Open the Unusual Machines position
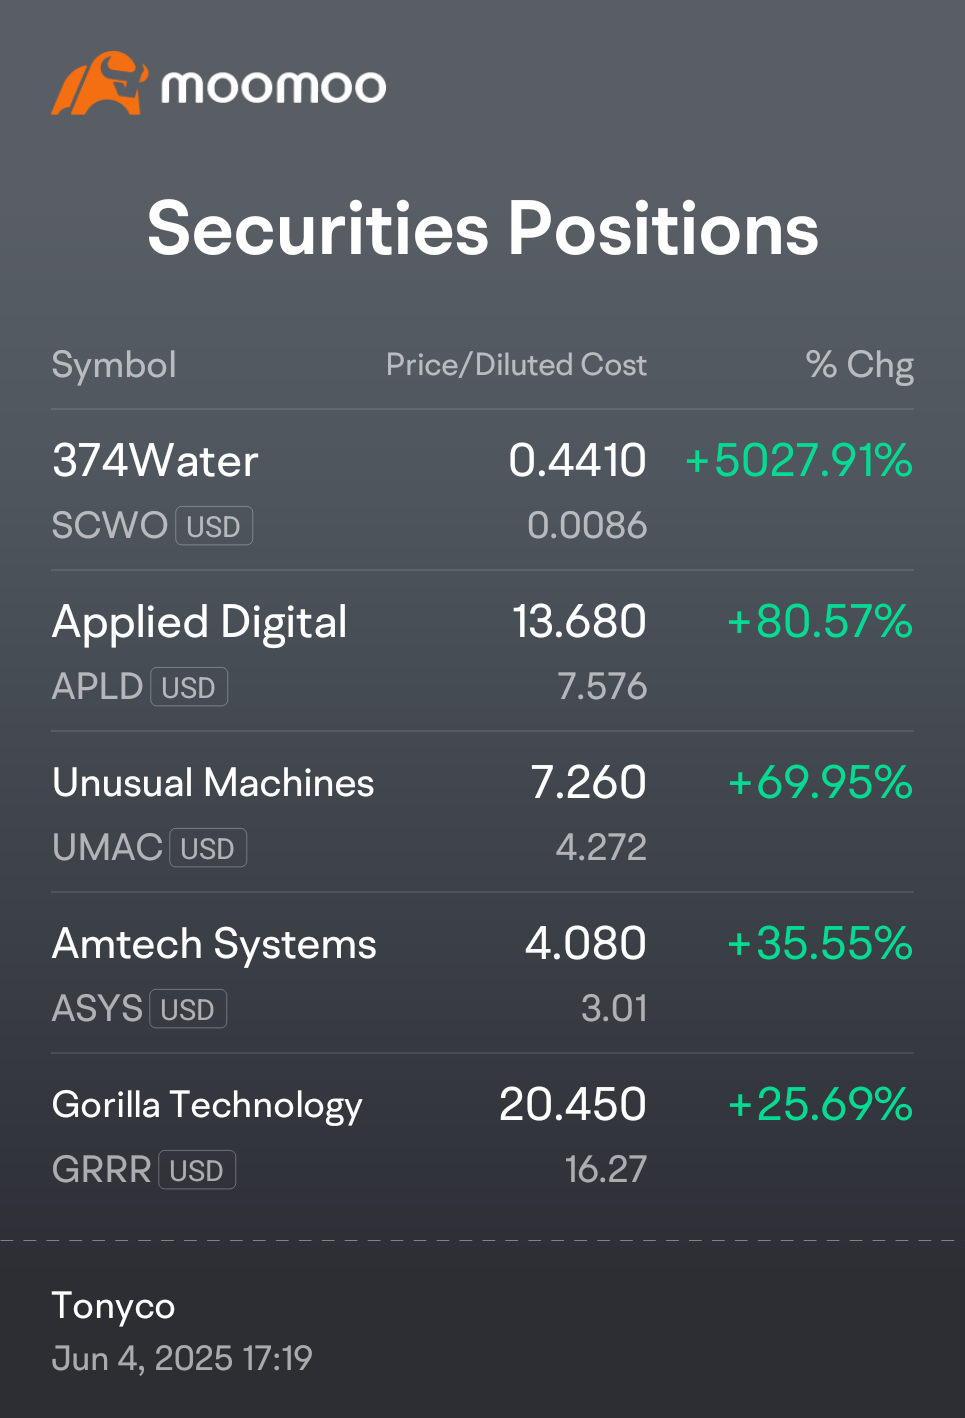Viewport: 965px width, 1418px height. click(x=482, y=812)
